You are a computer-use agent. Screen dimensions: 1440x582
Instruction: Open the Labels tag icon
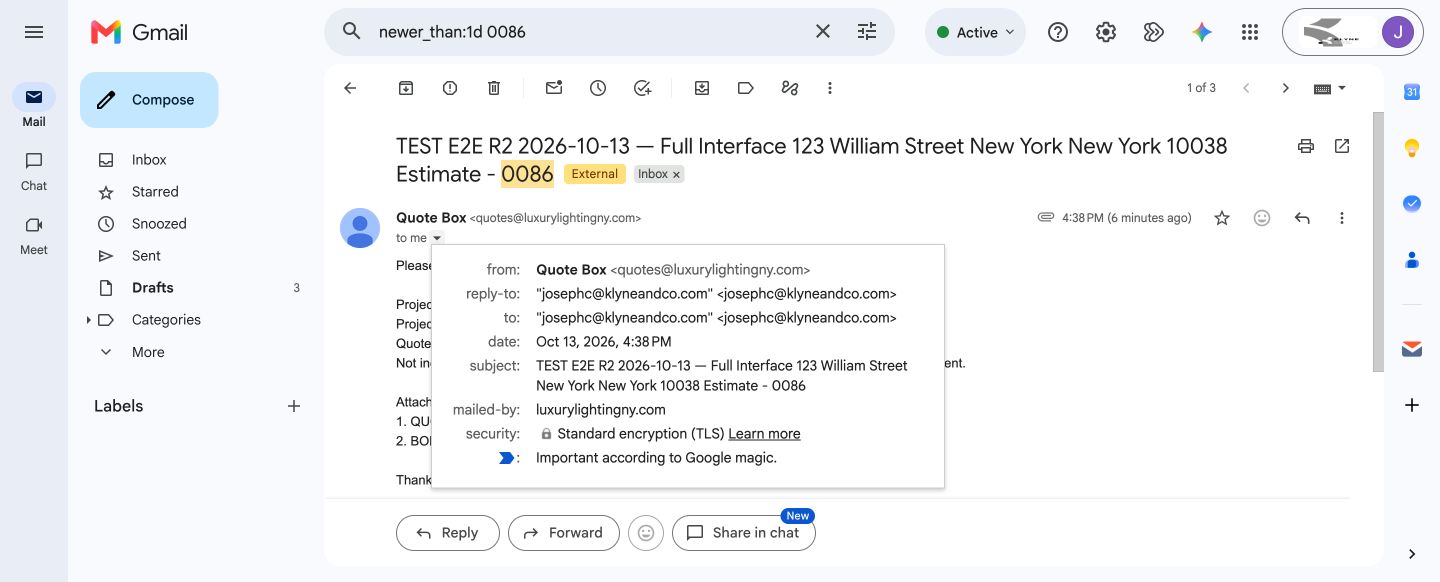pos(746,88)
